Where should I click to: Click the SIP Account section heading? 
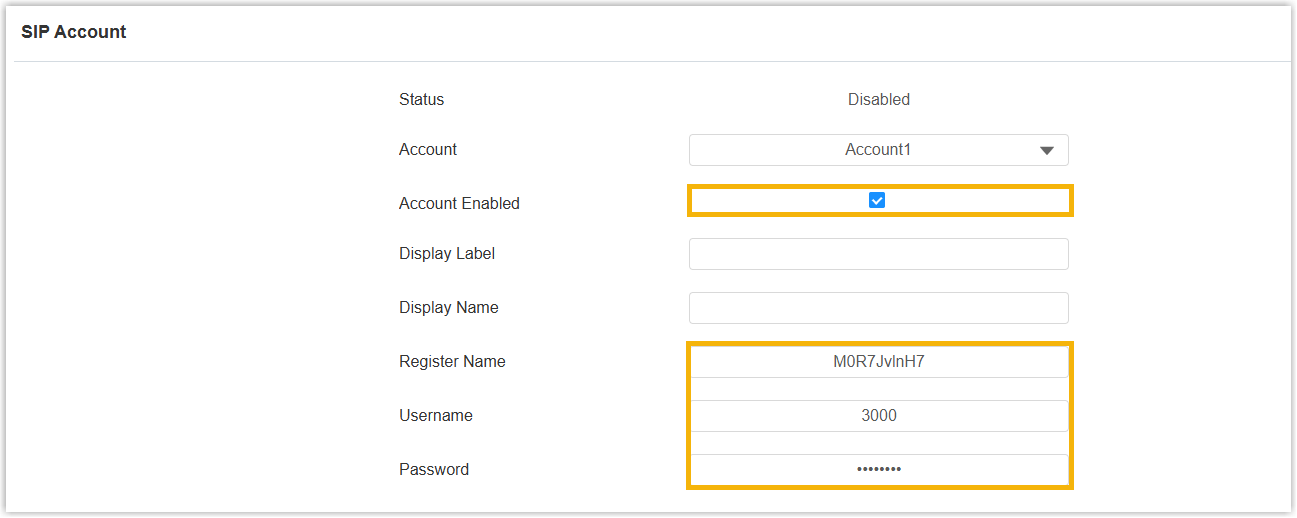click(x=74, y=32)
